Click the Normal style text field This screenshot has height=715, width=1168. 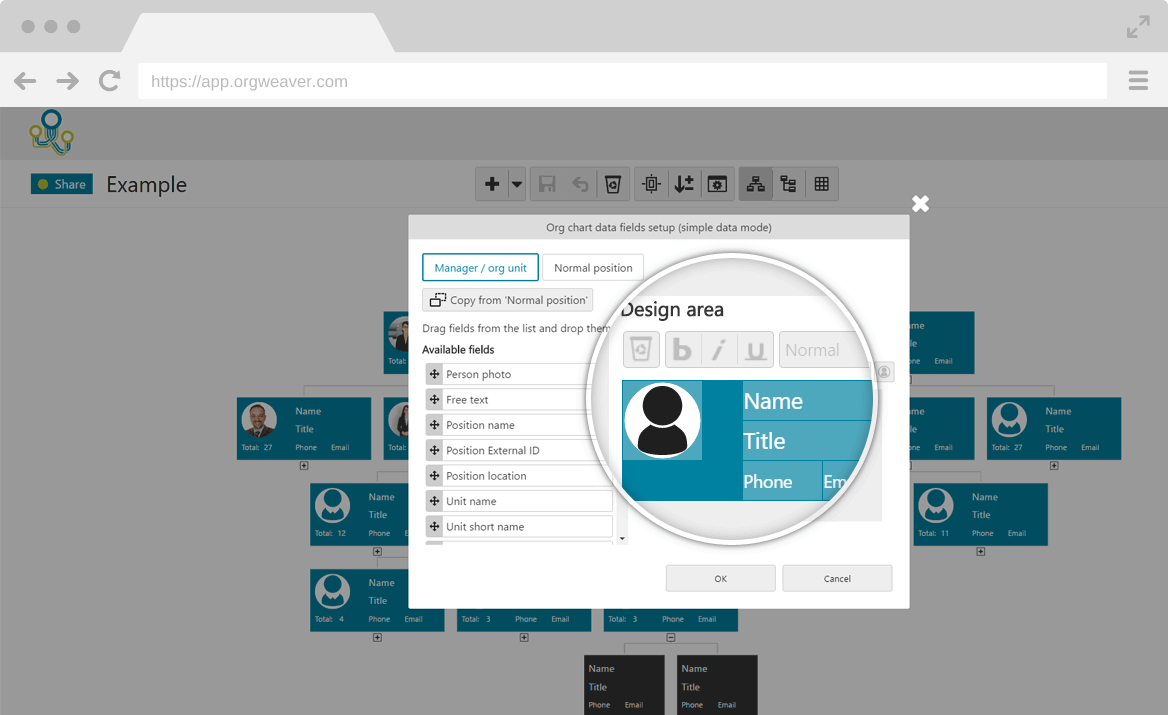coord(824,349)
